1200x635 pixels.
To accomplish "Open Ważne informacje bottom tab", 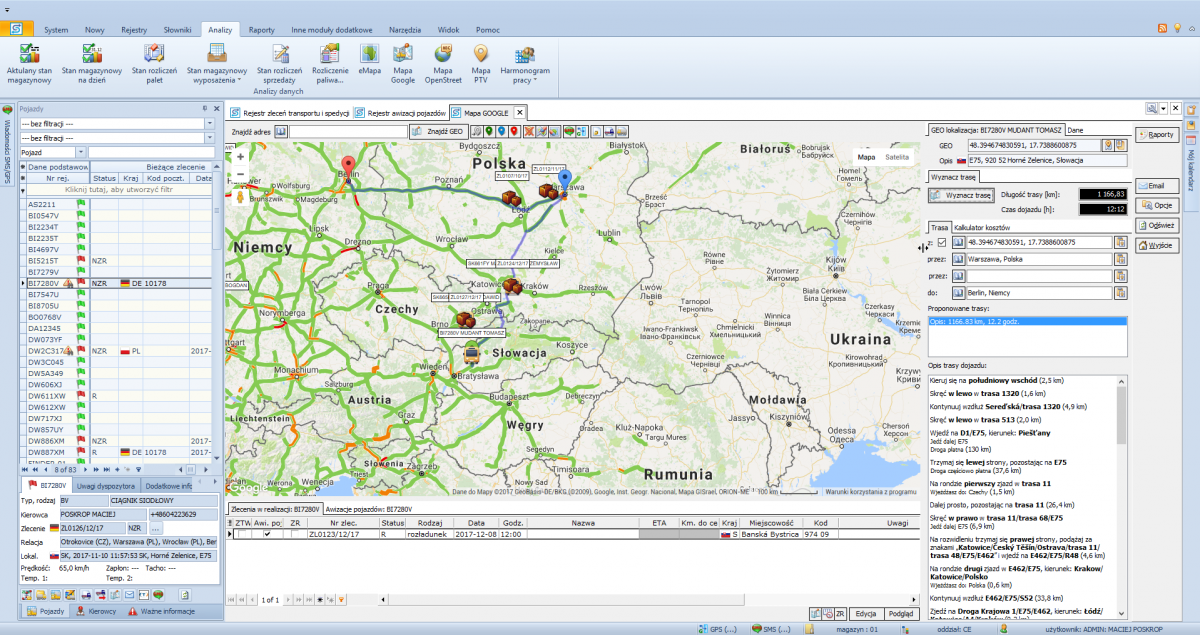I will coord(160,610).
